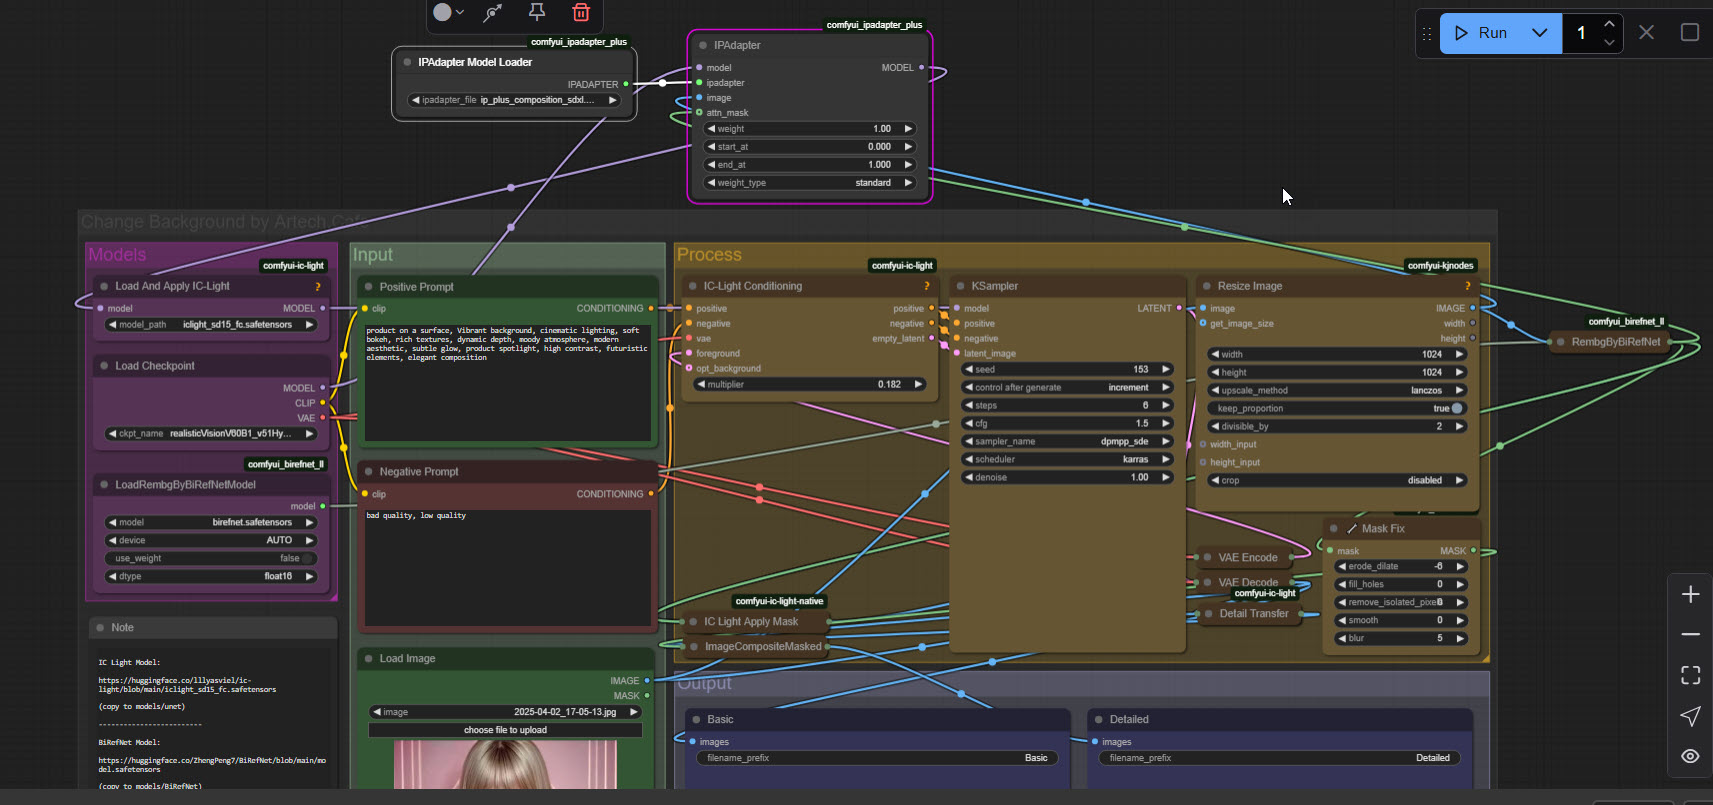Zoom in with the plus icon
The width and height of the screenshot is (1713, 805).
pyautogui.click(x=1690, y=594)
